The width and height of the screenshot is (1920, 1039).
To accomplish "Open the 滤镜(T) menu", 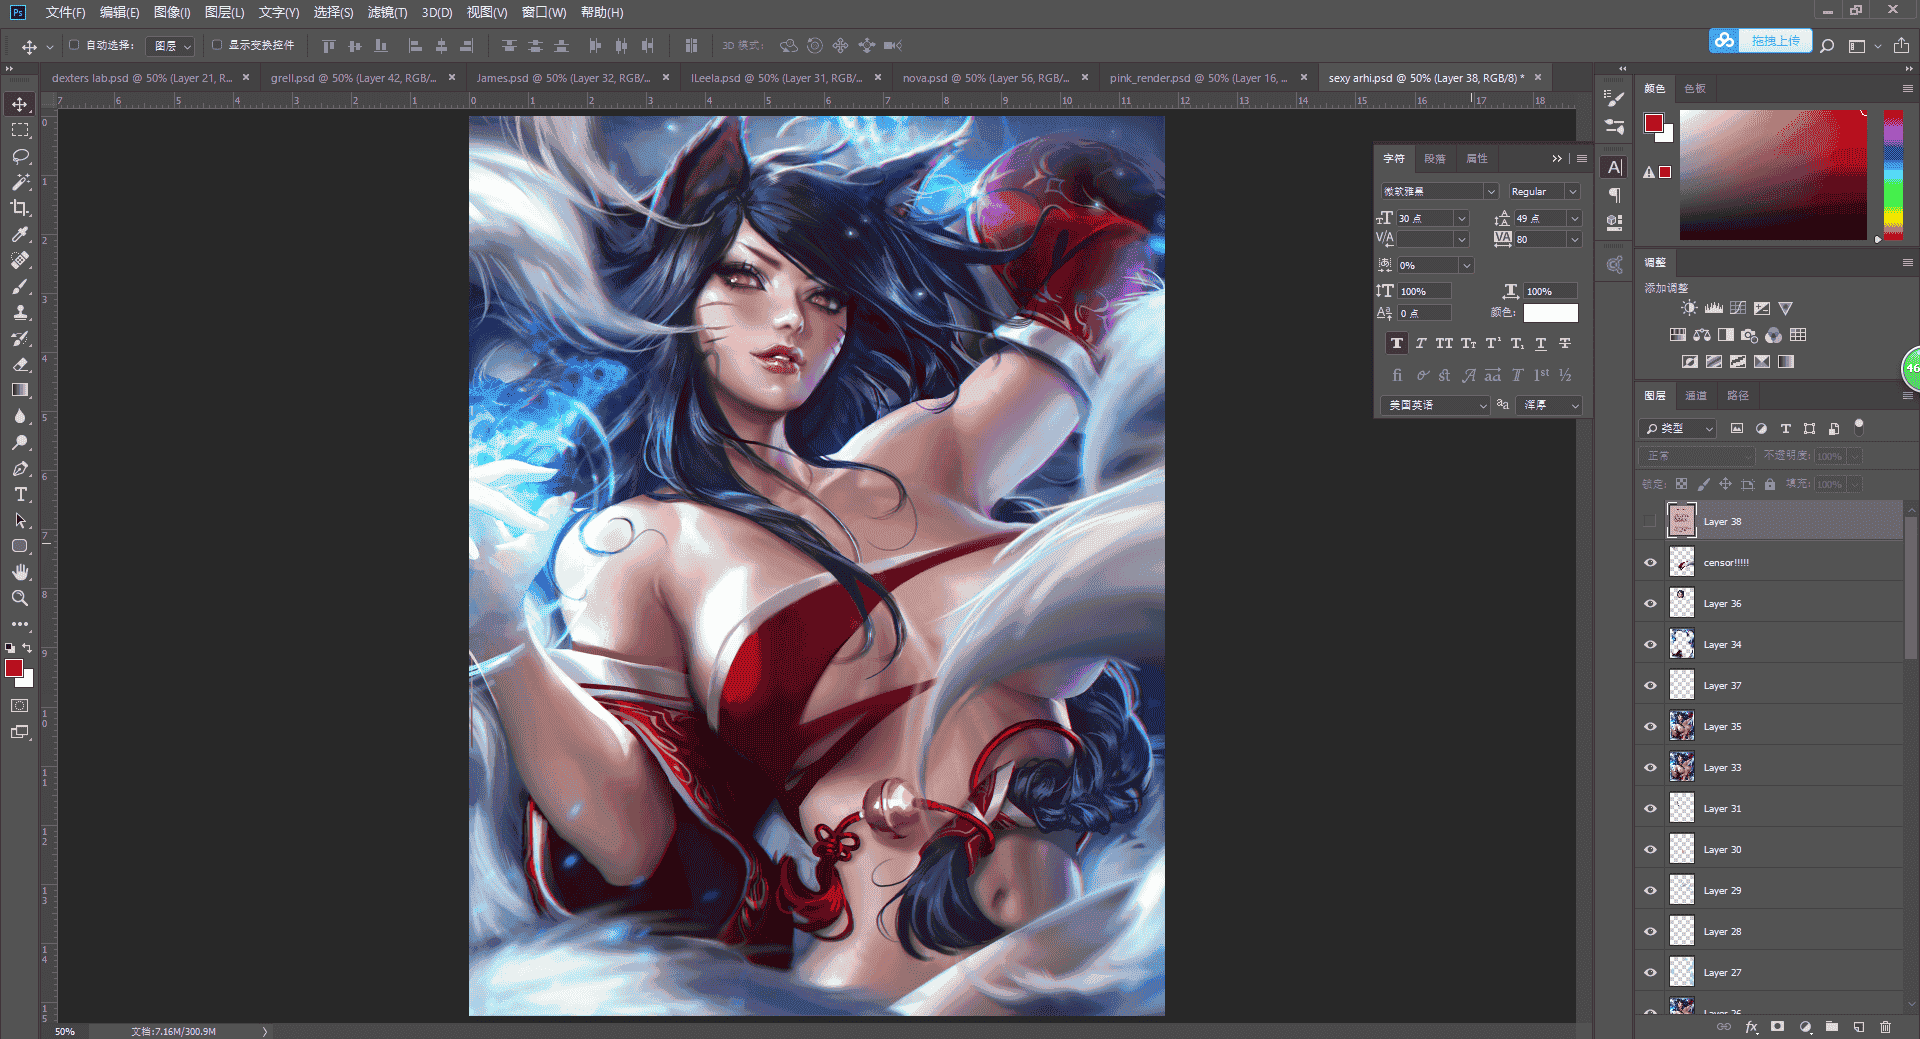I will (387, 12).
